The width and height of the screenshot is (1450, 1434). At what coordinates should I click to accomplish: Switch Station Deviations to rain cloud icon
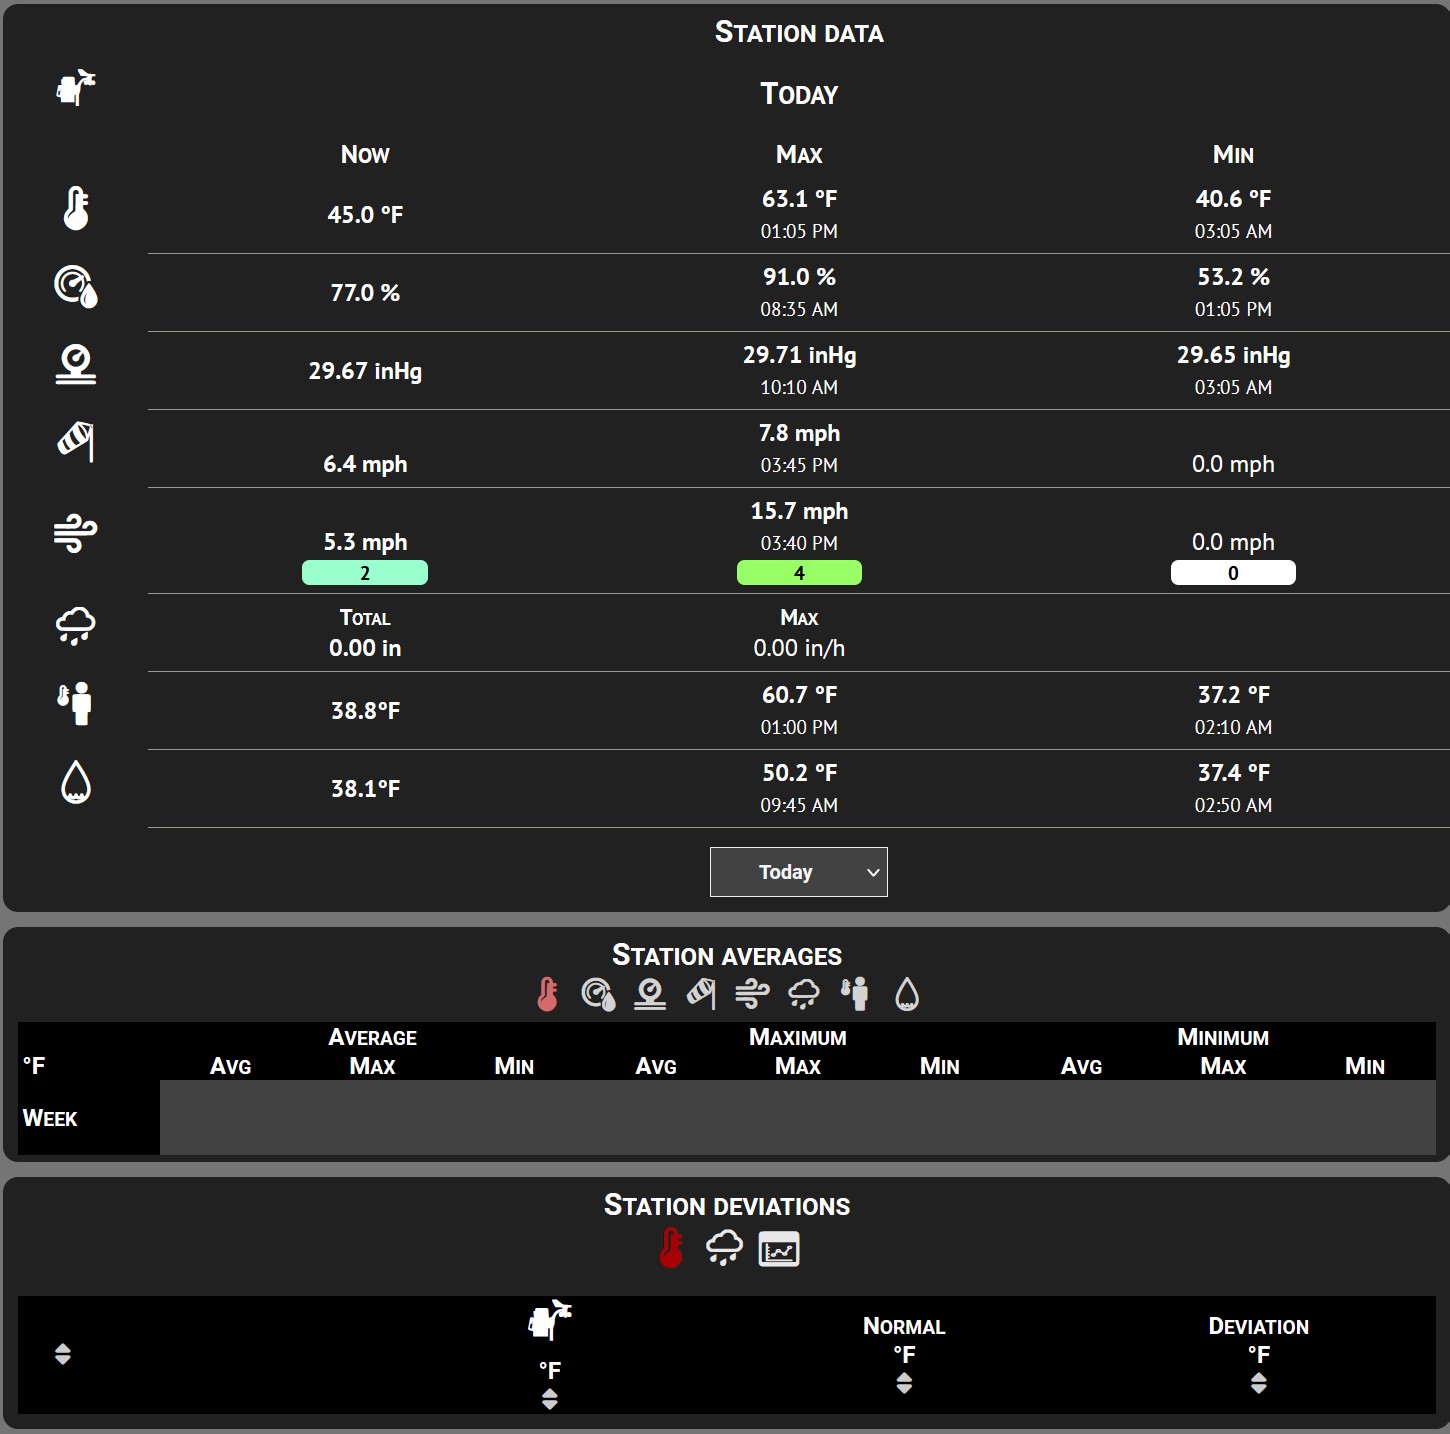724,1249
